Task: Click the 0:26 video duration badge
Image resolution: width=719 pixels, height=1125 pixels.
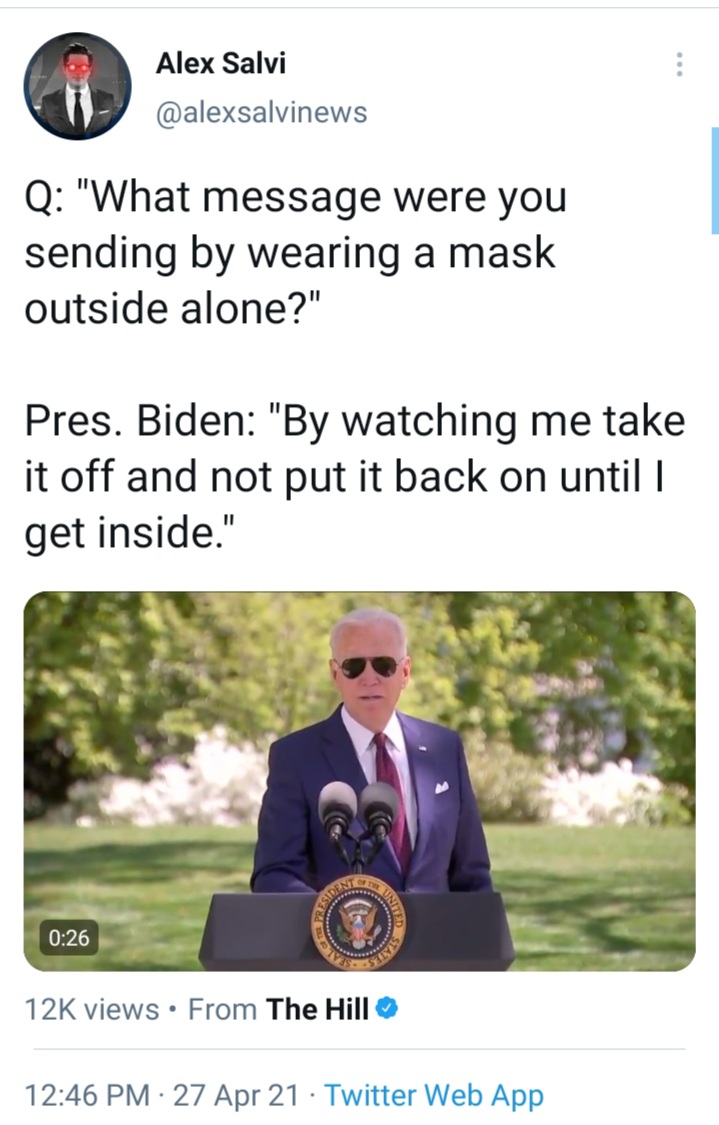Action: click(x=69, y=937)
